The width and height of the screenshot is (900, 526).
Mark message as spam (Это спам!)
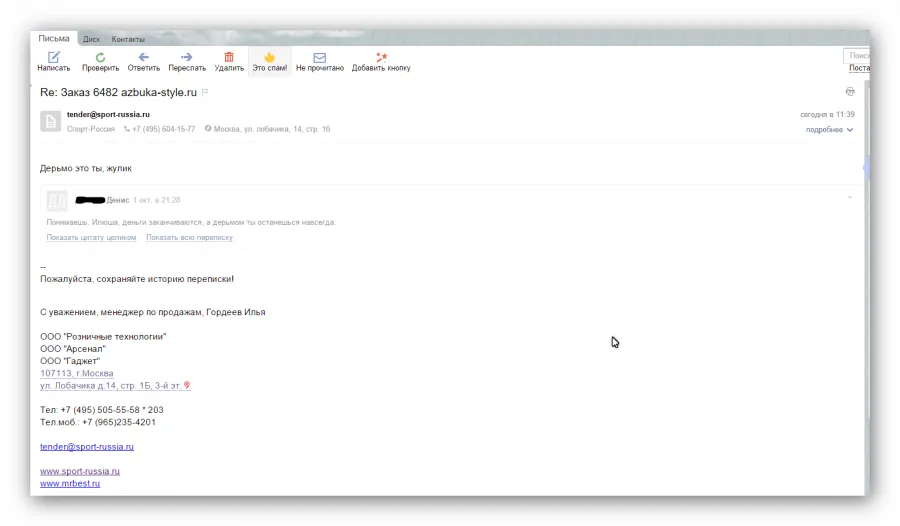pyautogui.click(x=270, y=61)
